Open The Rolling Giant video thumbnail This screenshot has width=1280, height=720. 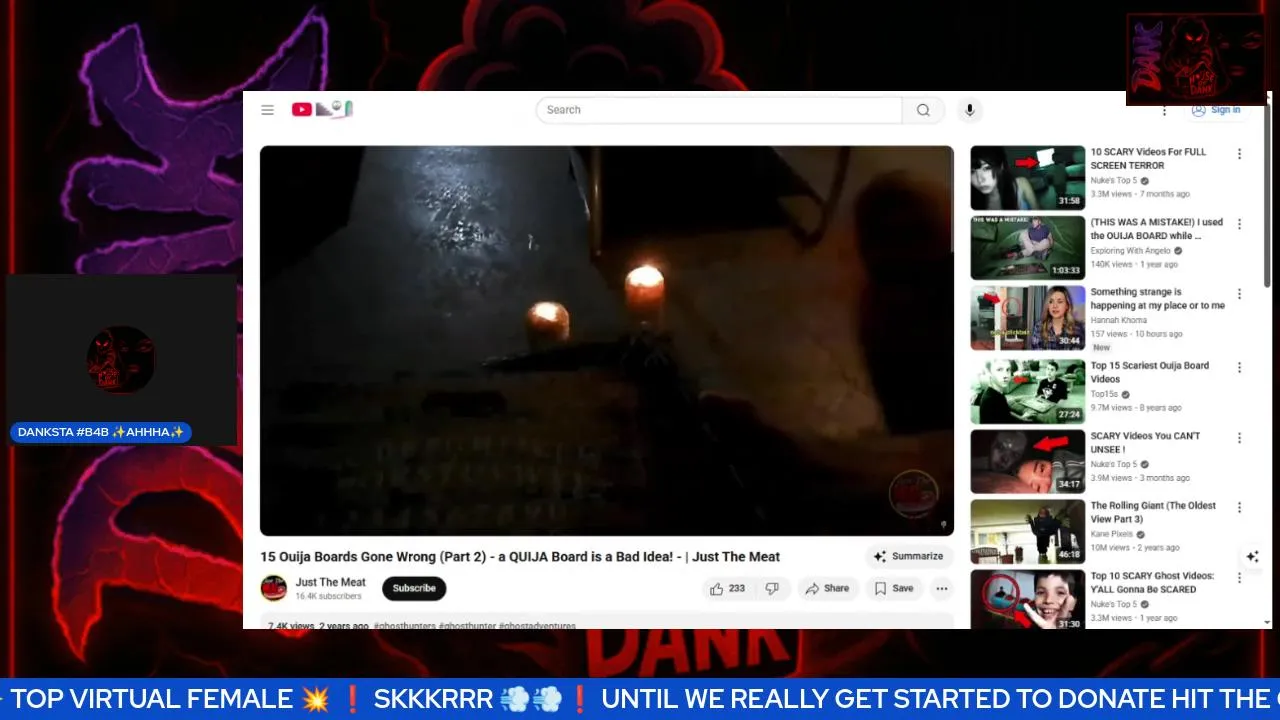(x=1027, y=532)
